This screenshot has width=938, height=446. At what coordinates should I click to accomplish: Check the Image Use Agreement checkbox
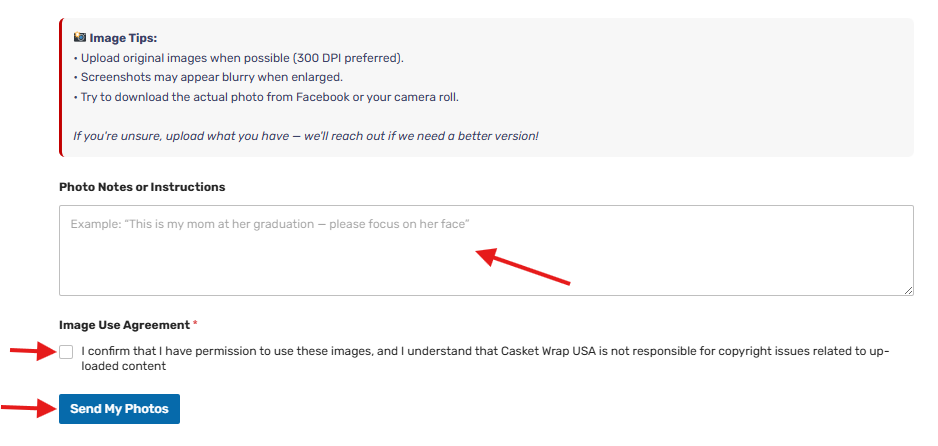tap(66, 352)
